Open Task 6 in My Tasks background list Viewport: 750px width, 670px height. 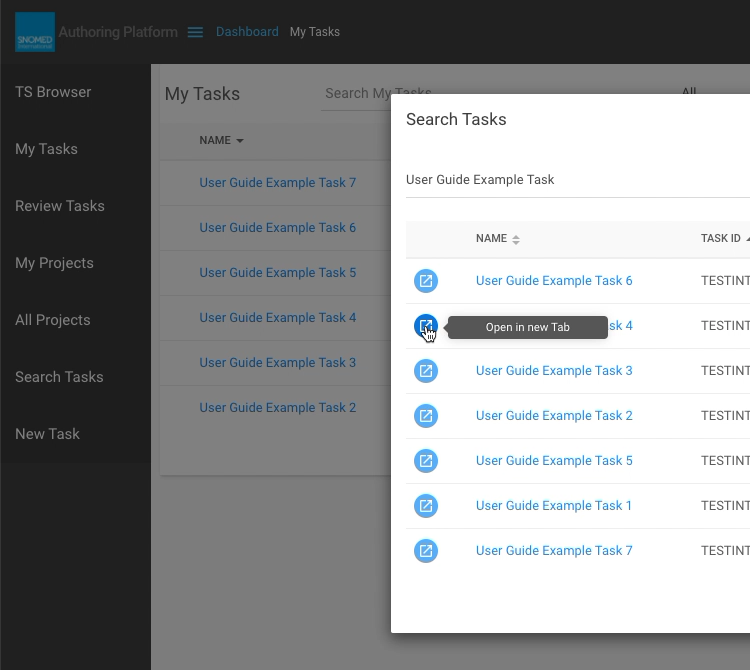tap(277, 228)
